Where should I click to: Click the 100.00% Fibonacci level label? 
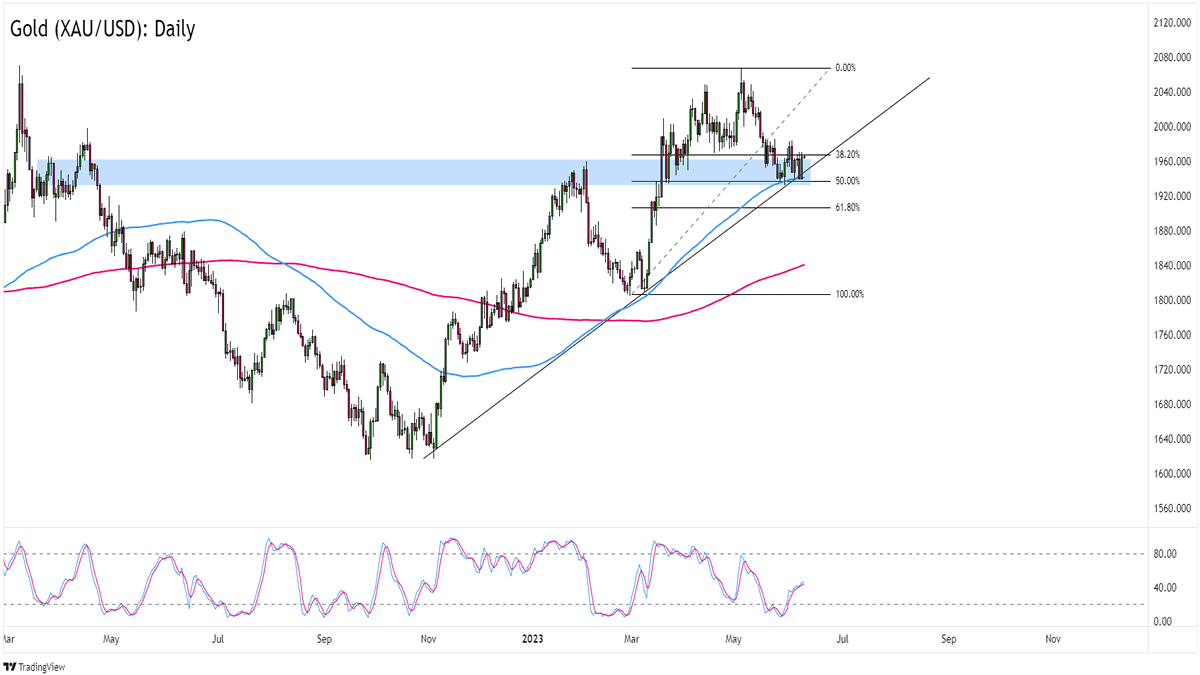pos(849,294)
